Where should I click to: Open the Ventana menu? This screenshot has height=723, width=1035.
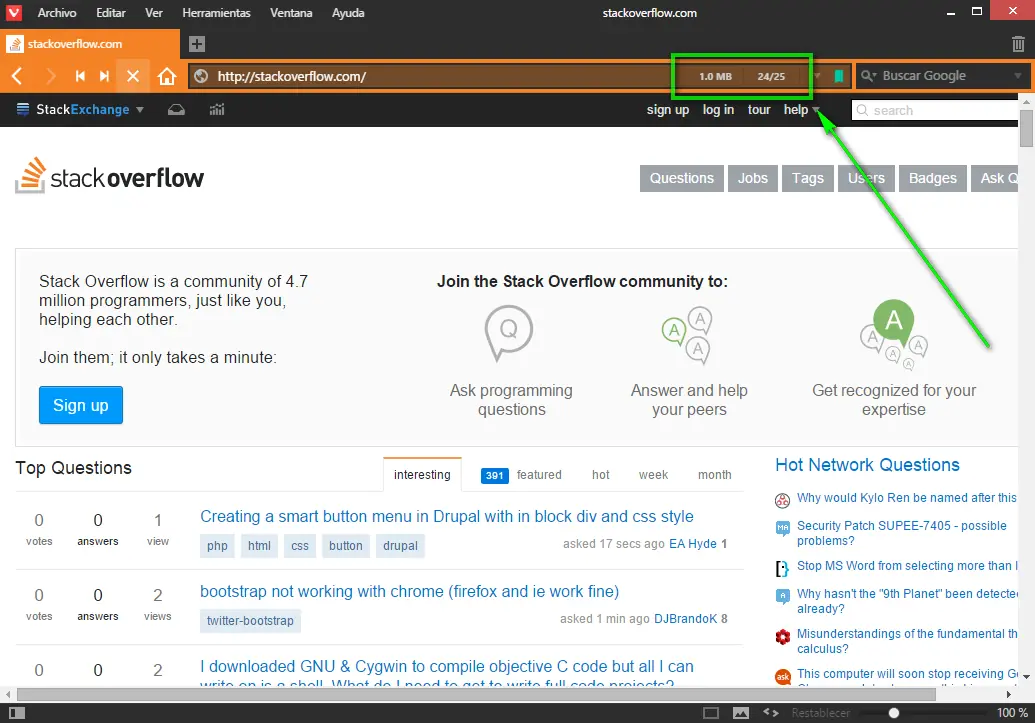(x=291, y=13)
